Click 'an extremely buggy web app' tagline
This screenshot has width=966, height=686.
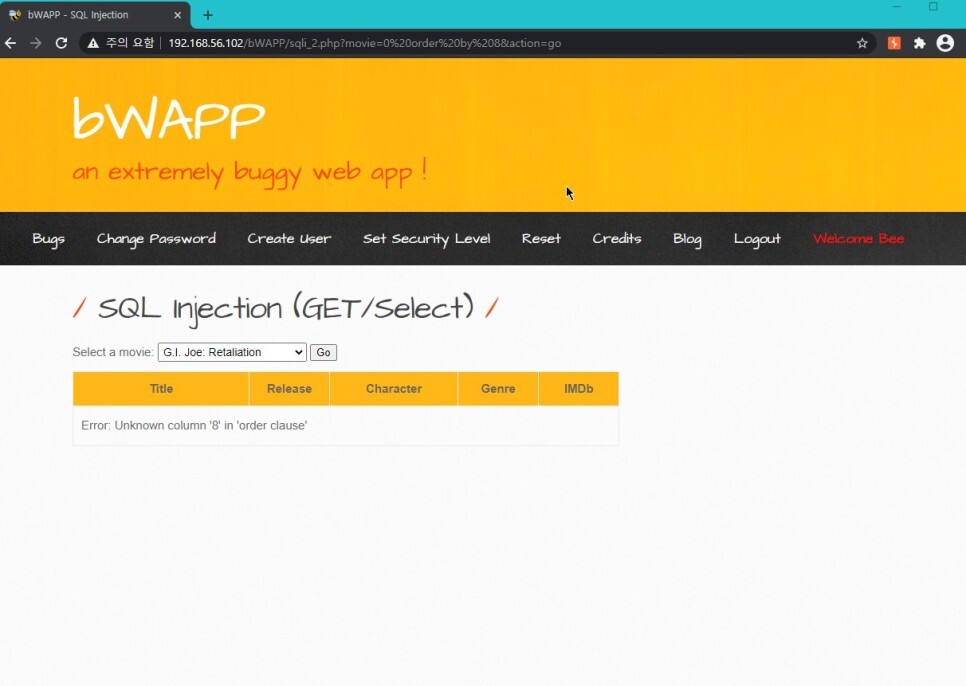[x=250, y=172]
